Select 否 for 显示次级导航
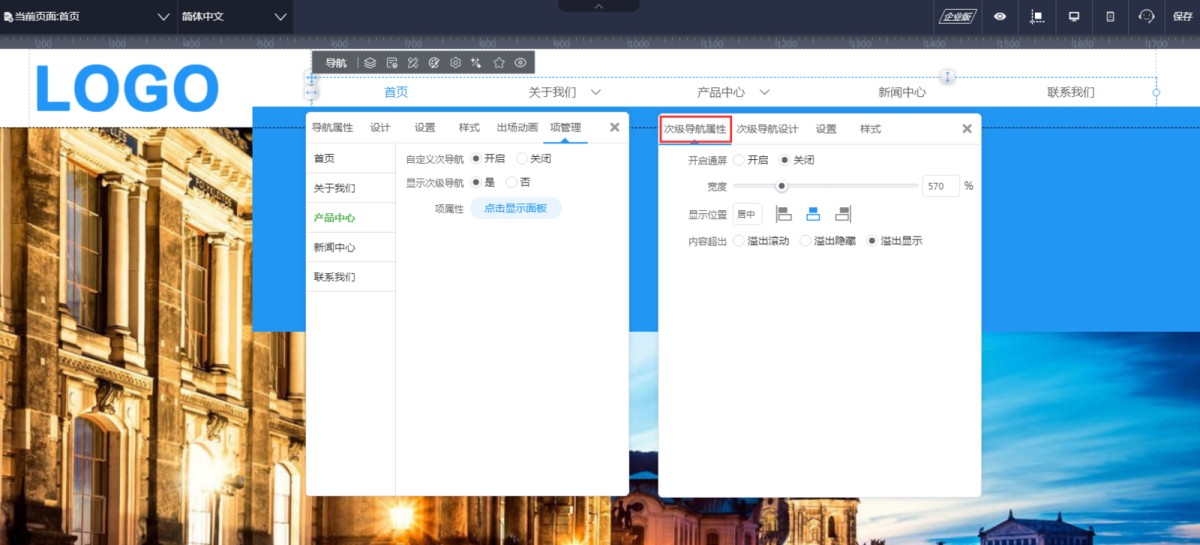 click(x=512, y=183)
